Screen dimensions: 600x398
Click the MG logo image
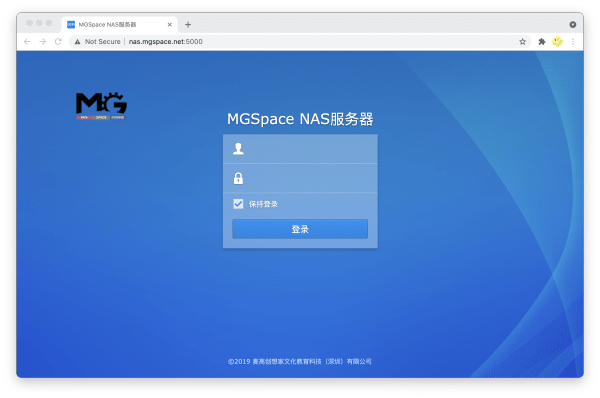[x=101, y=106]
